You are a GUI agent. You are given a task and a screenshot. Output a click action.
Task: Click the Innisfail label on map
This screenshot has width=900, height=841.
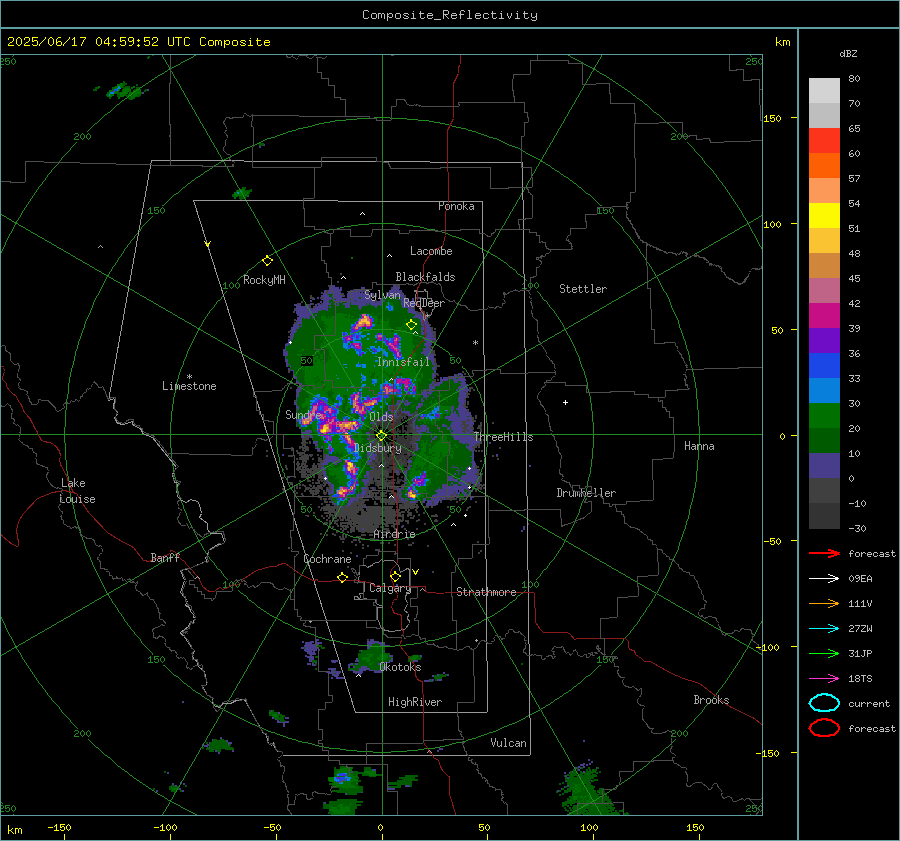403,362
